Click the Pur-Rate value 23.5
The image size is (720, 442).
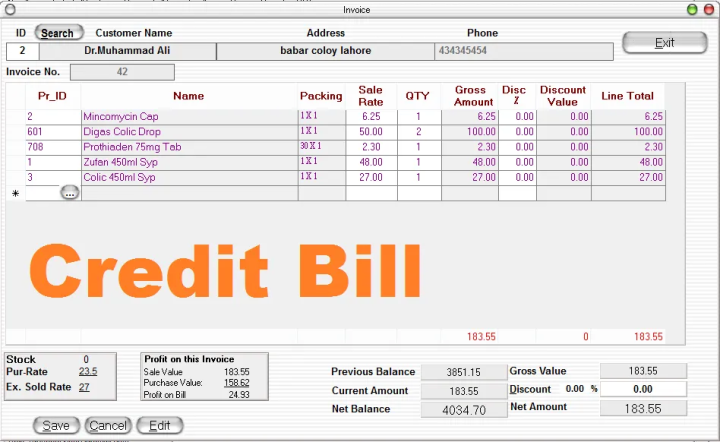[x=88, y=372]
